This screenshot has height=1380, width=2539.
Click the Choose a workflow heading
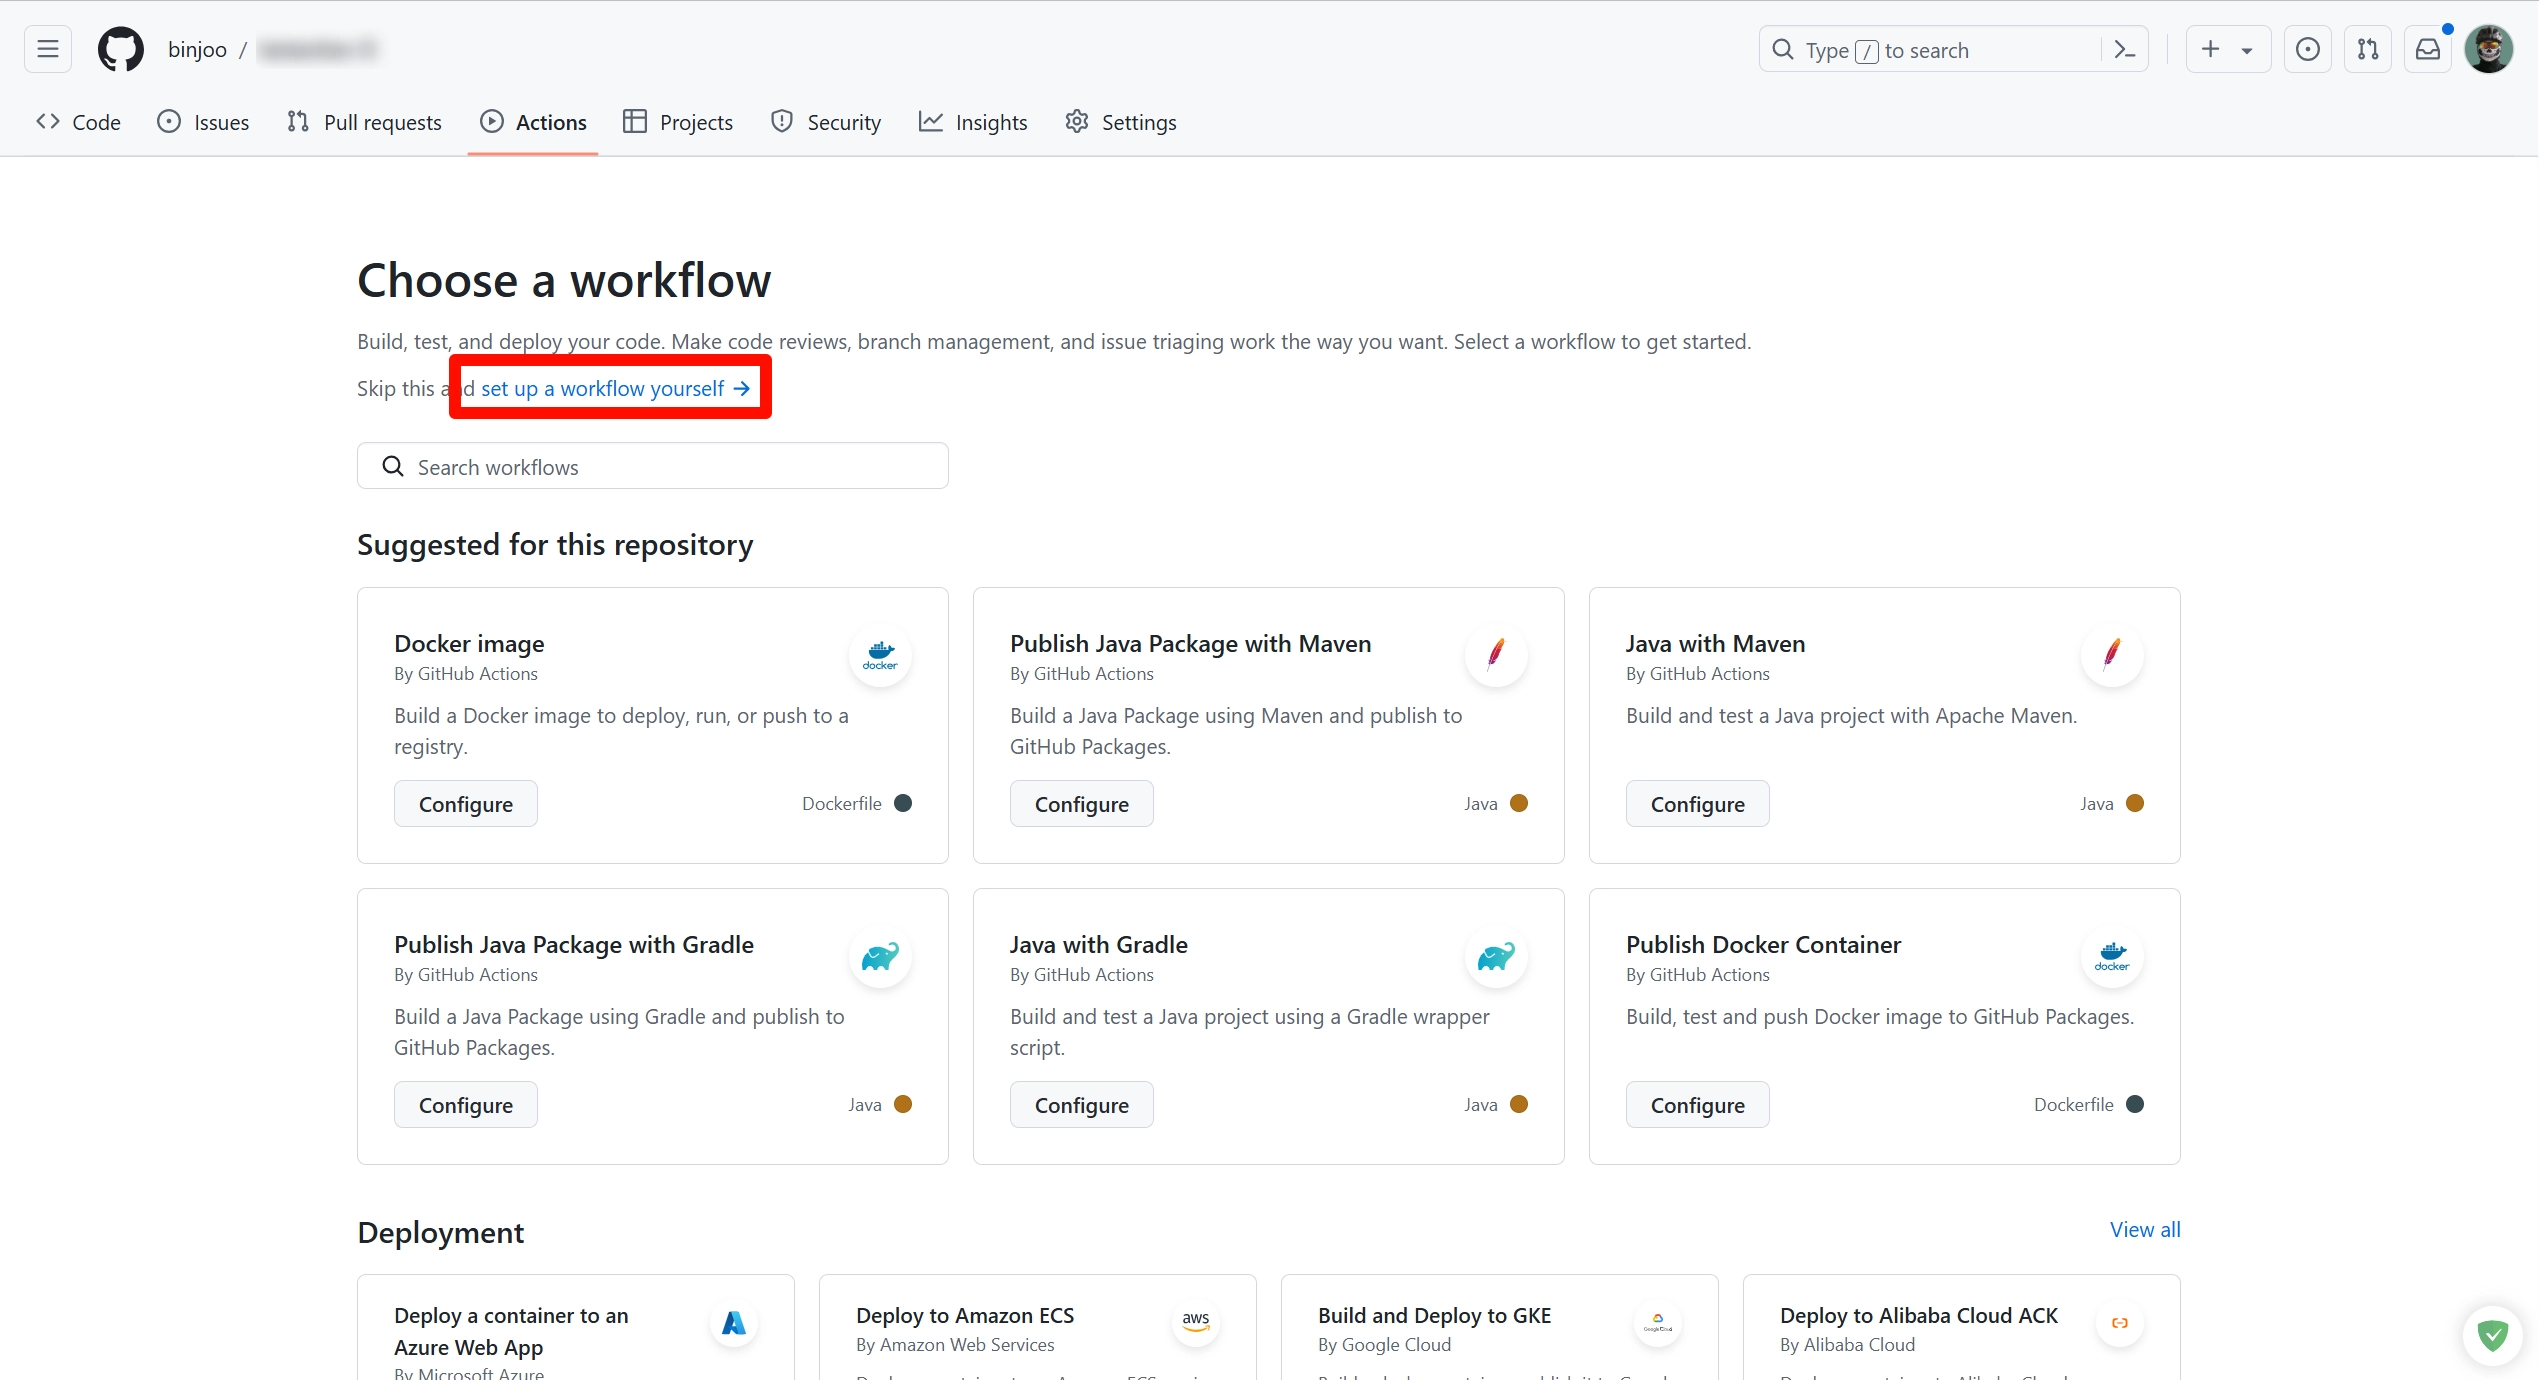tap(564, 280)
